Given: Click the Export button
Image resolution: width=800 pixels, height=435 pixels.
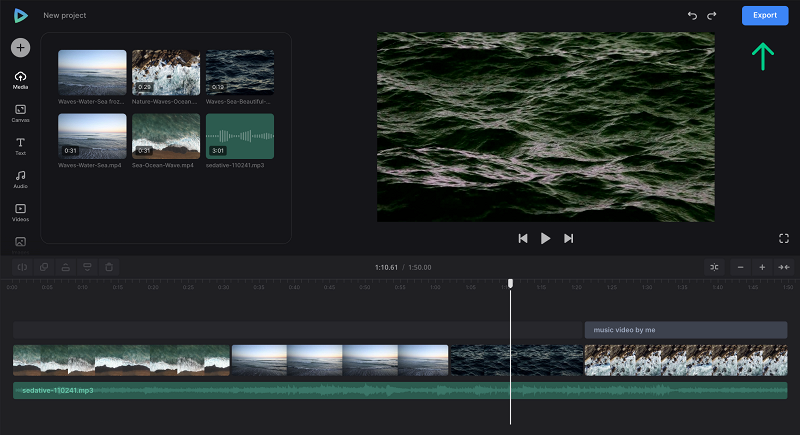Looking at the screenshot, I should click(765, 15).
